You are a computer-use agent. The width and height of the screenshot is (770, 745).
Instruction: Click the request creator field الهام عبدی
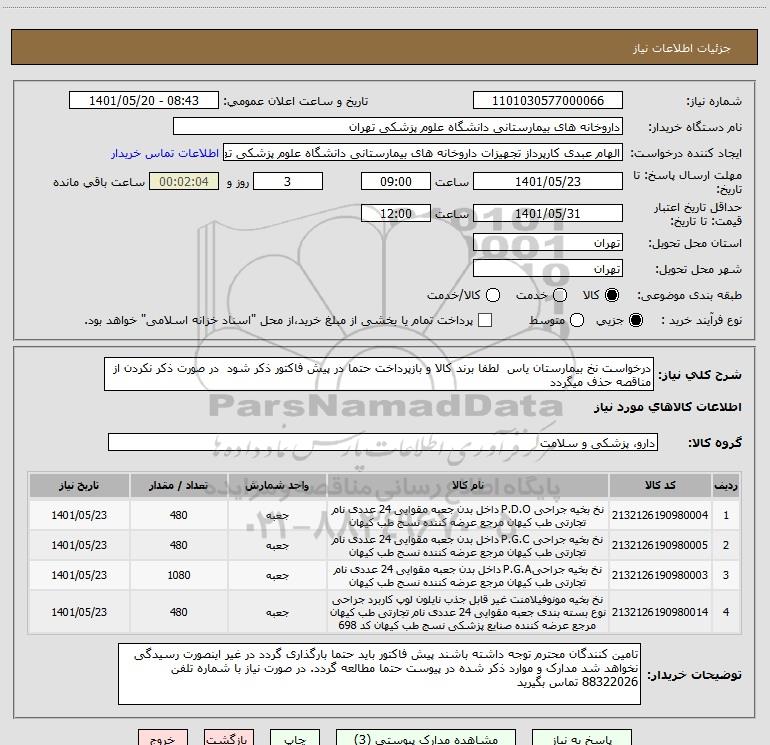pyautogui.click(x=423, y=153)
